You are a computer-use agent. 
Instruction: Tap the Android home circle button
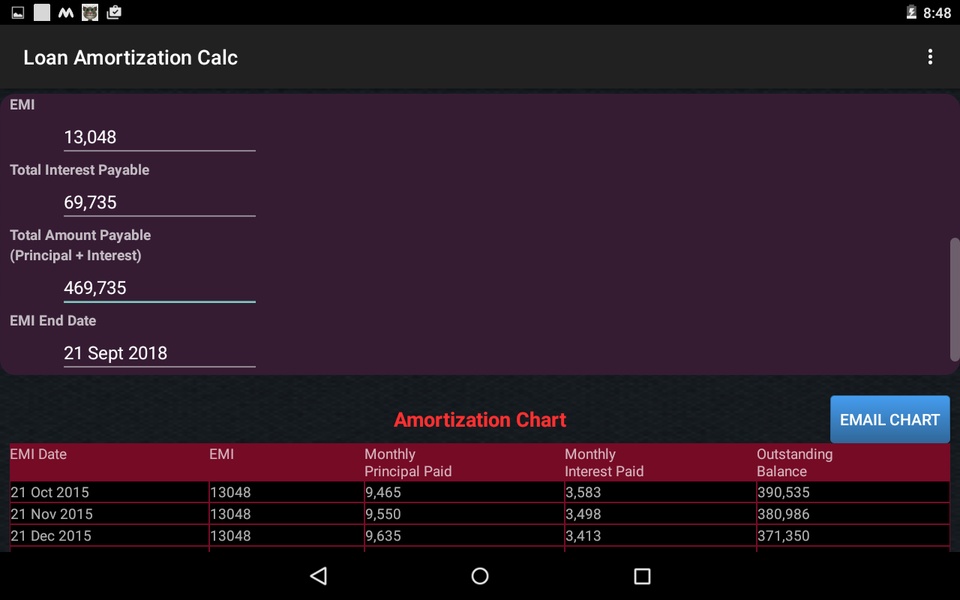point(480,576)
